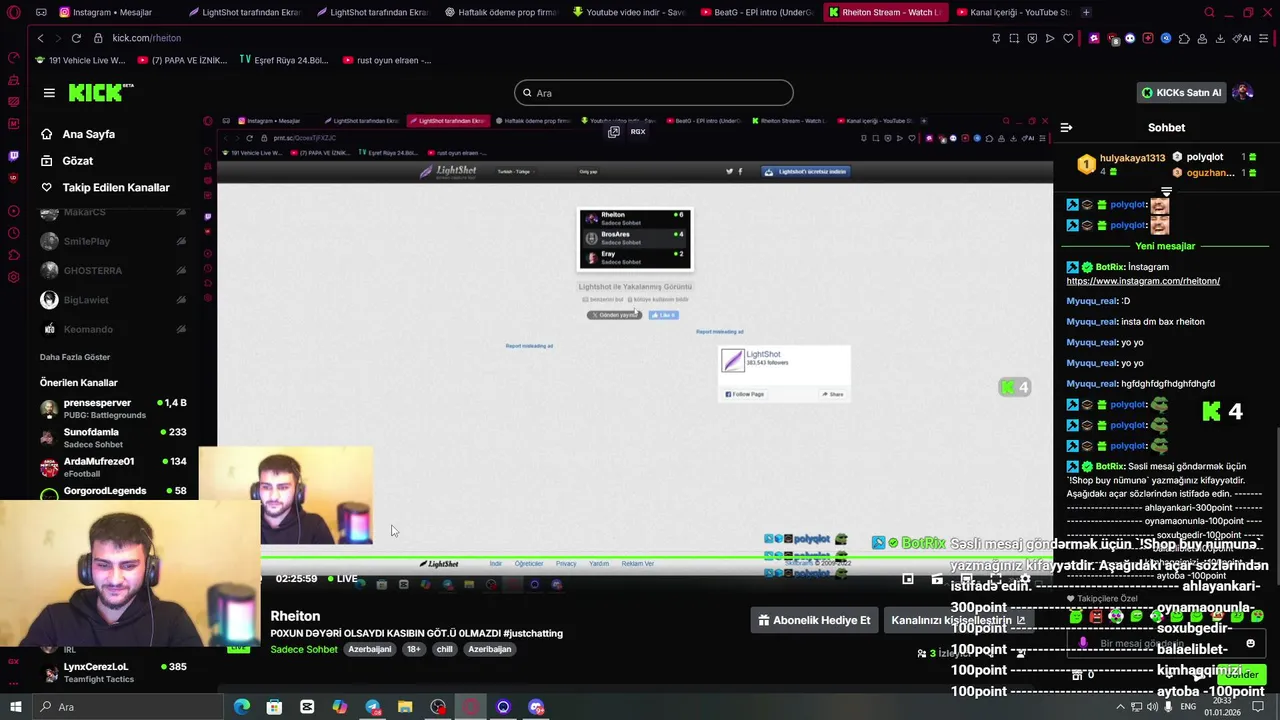Switch to Kanal içeriği YouTube Studio tab

[x=1014, y=12]
